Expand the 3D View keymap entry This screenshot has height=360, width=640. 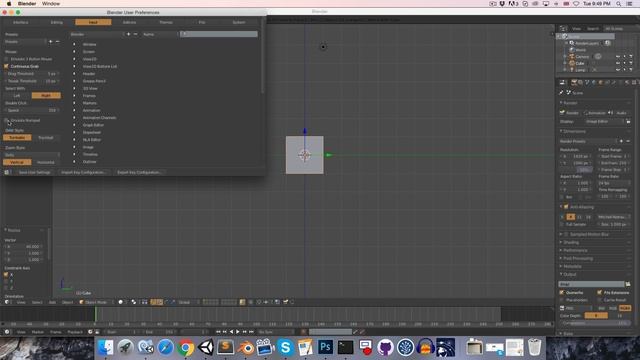[x=74, y=88]
